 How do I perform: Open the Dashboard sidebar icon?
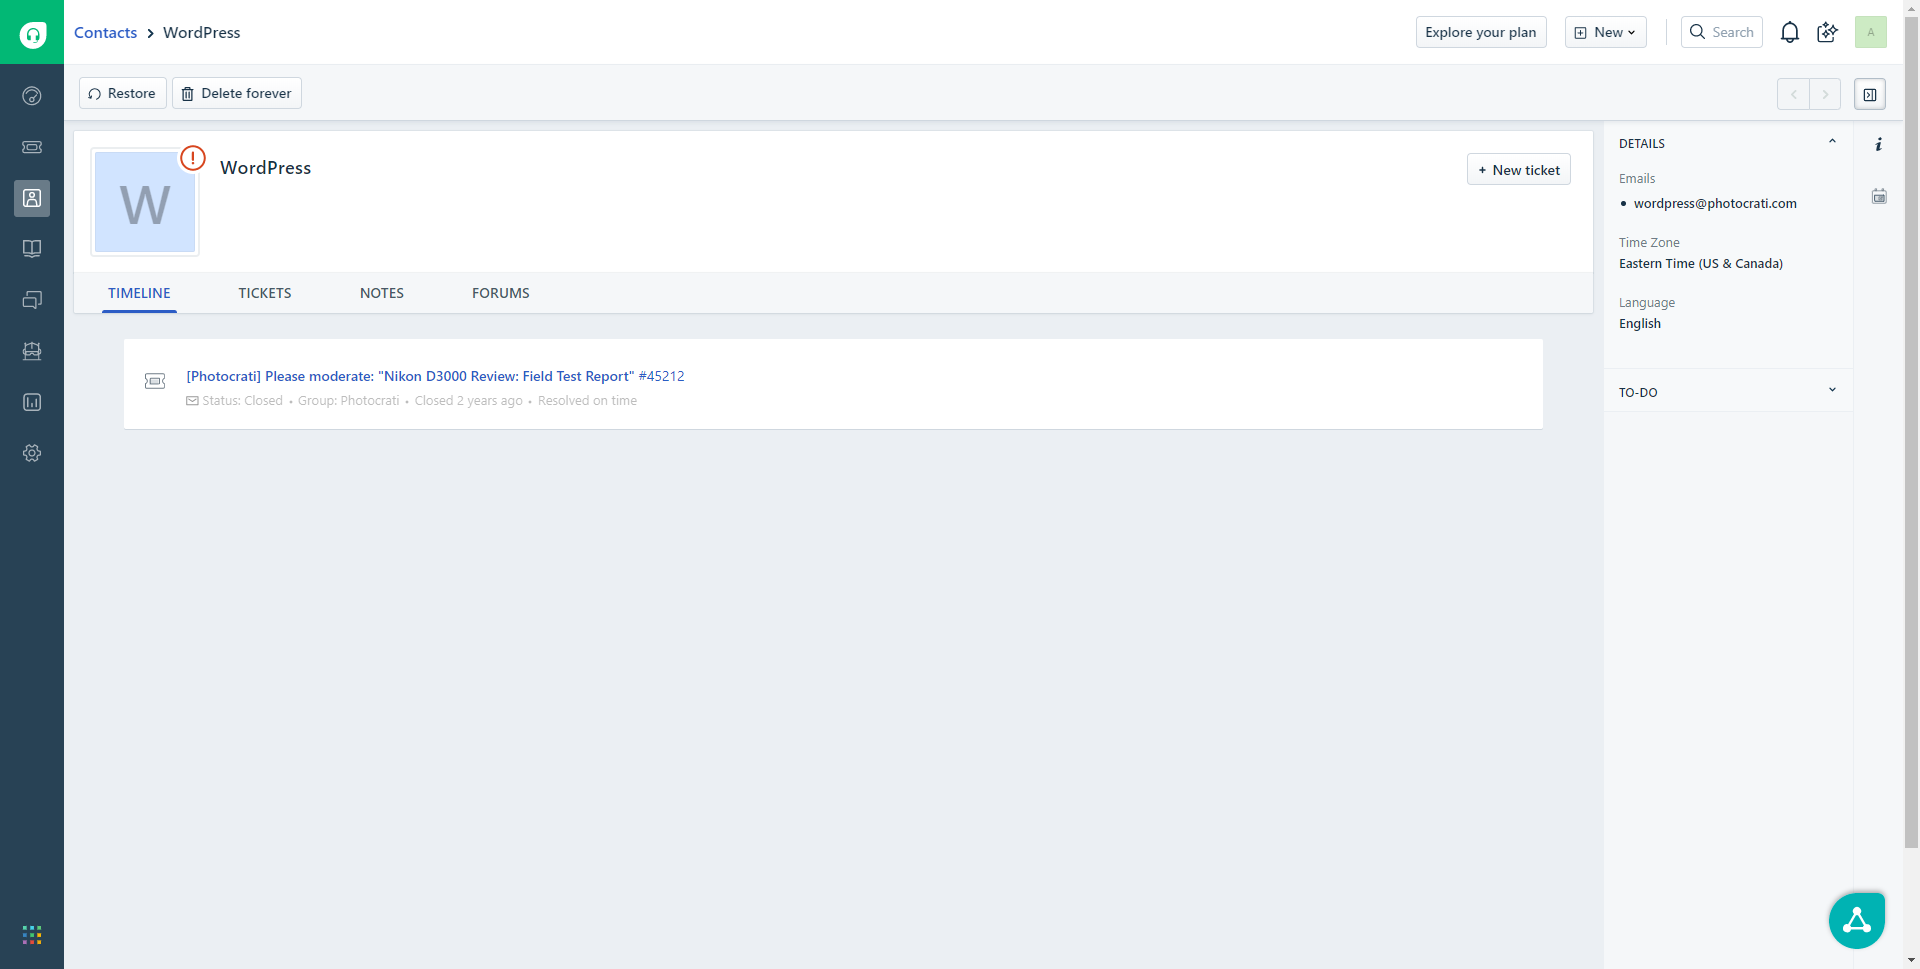coord(32,96)
